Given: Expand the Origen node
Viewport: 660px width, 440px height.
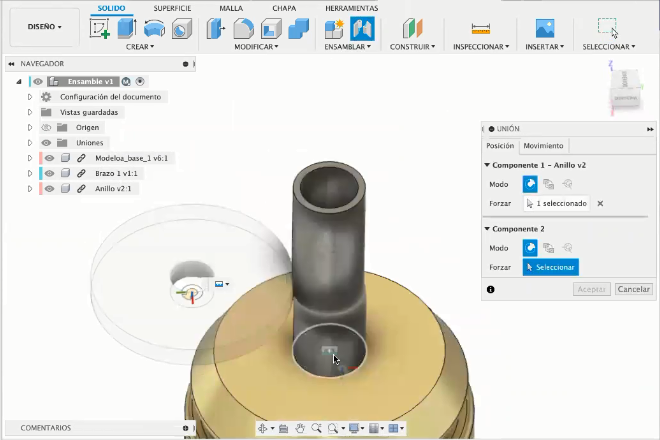Looking at the screenshot, I should [x=30, y=128].
